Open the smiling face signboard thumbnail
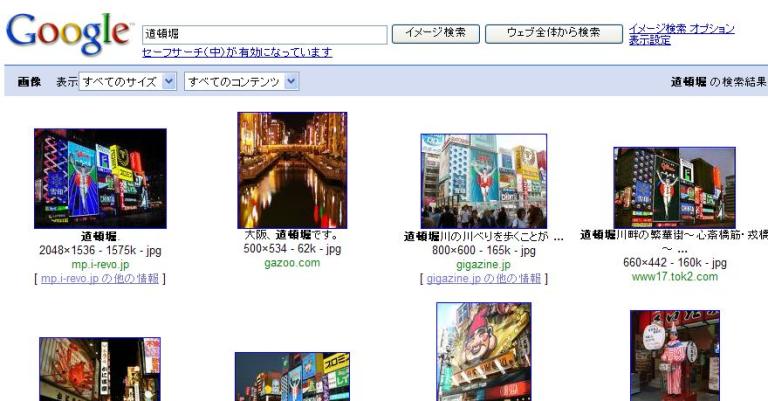 [x=484, y=352]
